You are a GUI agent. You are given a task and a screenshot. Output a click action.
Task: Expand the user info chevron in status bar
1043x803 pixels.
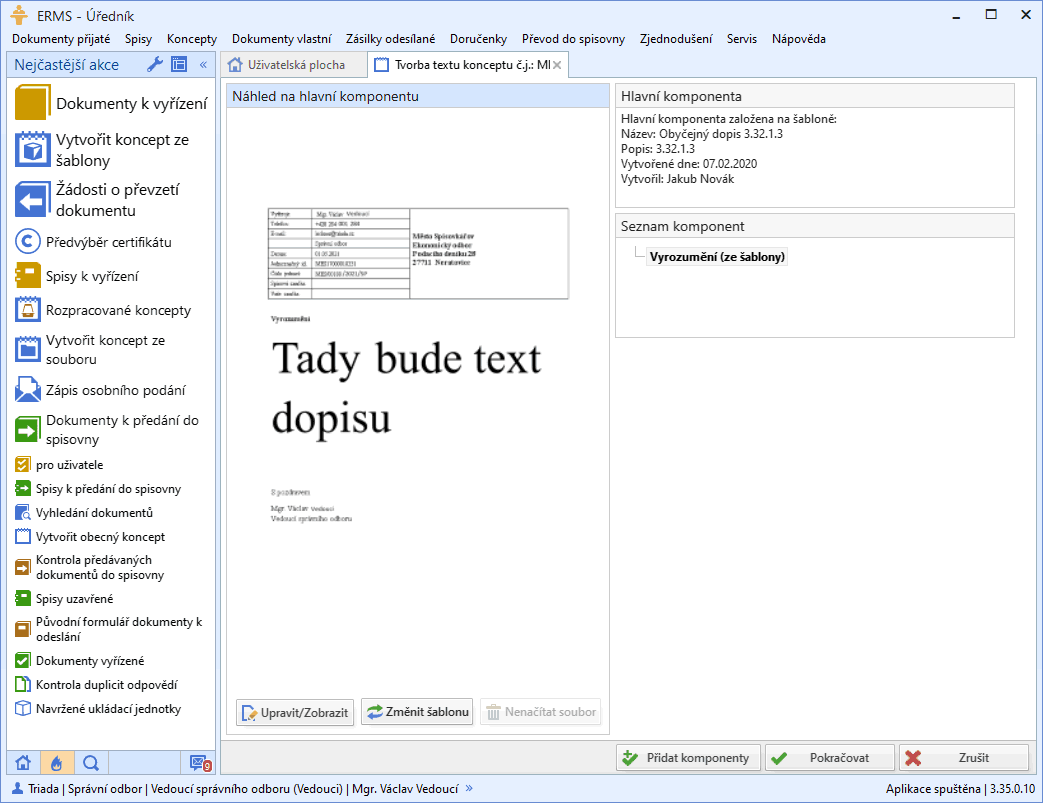pyautogui.click(x=469, y=788)
